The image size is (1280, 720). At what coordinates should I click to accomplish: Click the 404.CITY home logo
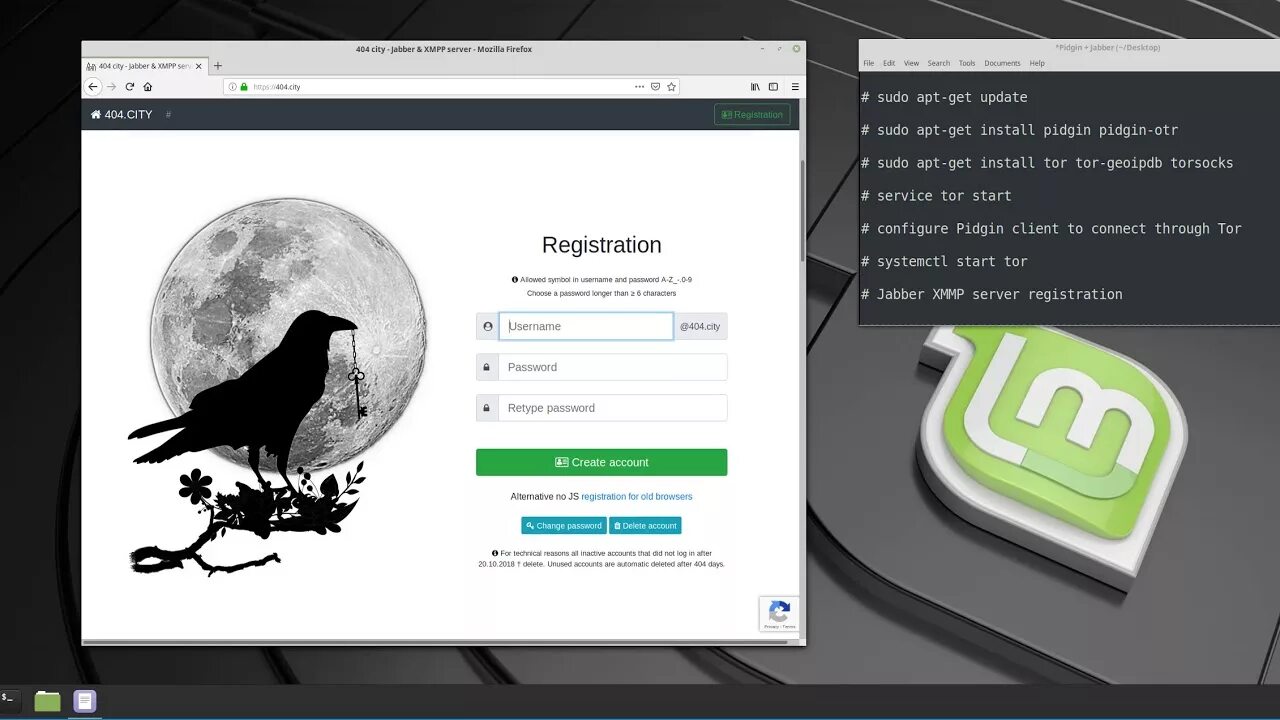coord(121,114)
